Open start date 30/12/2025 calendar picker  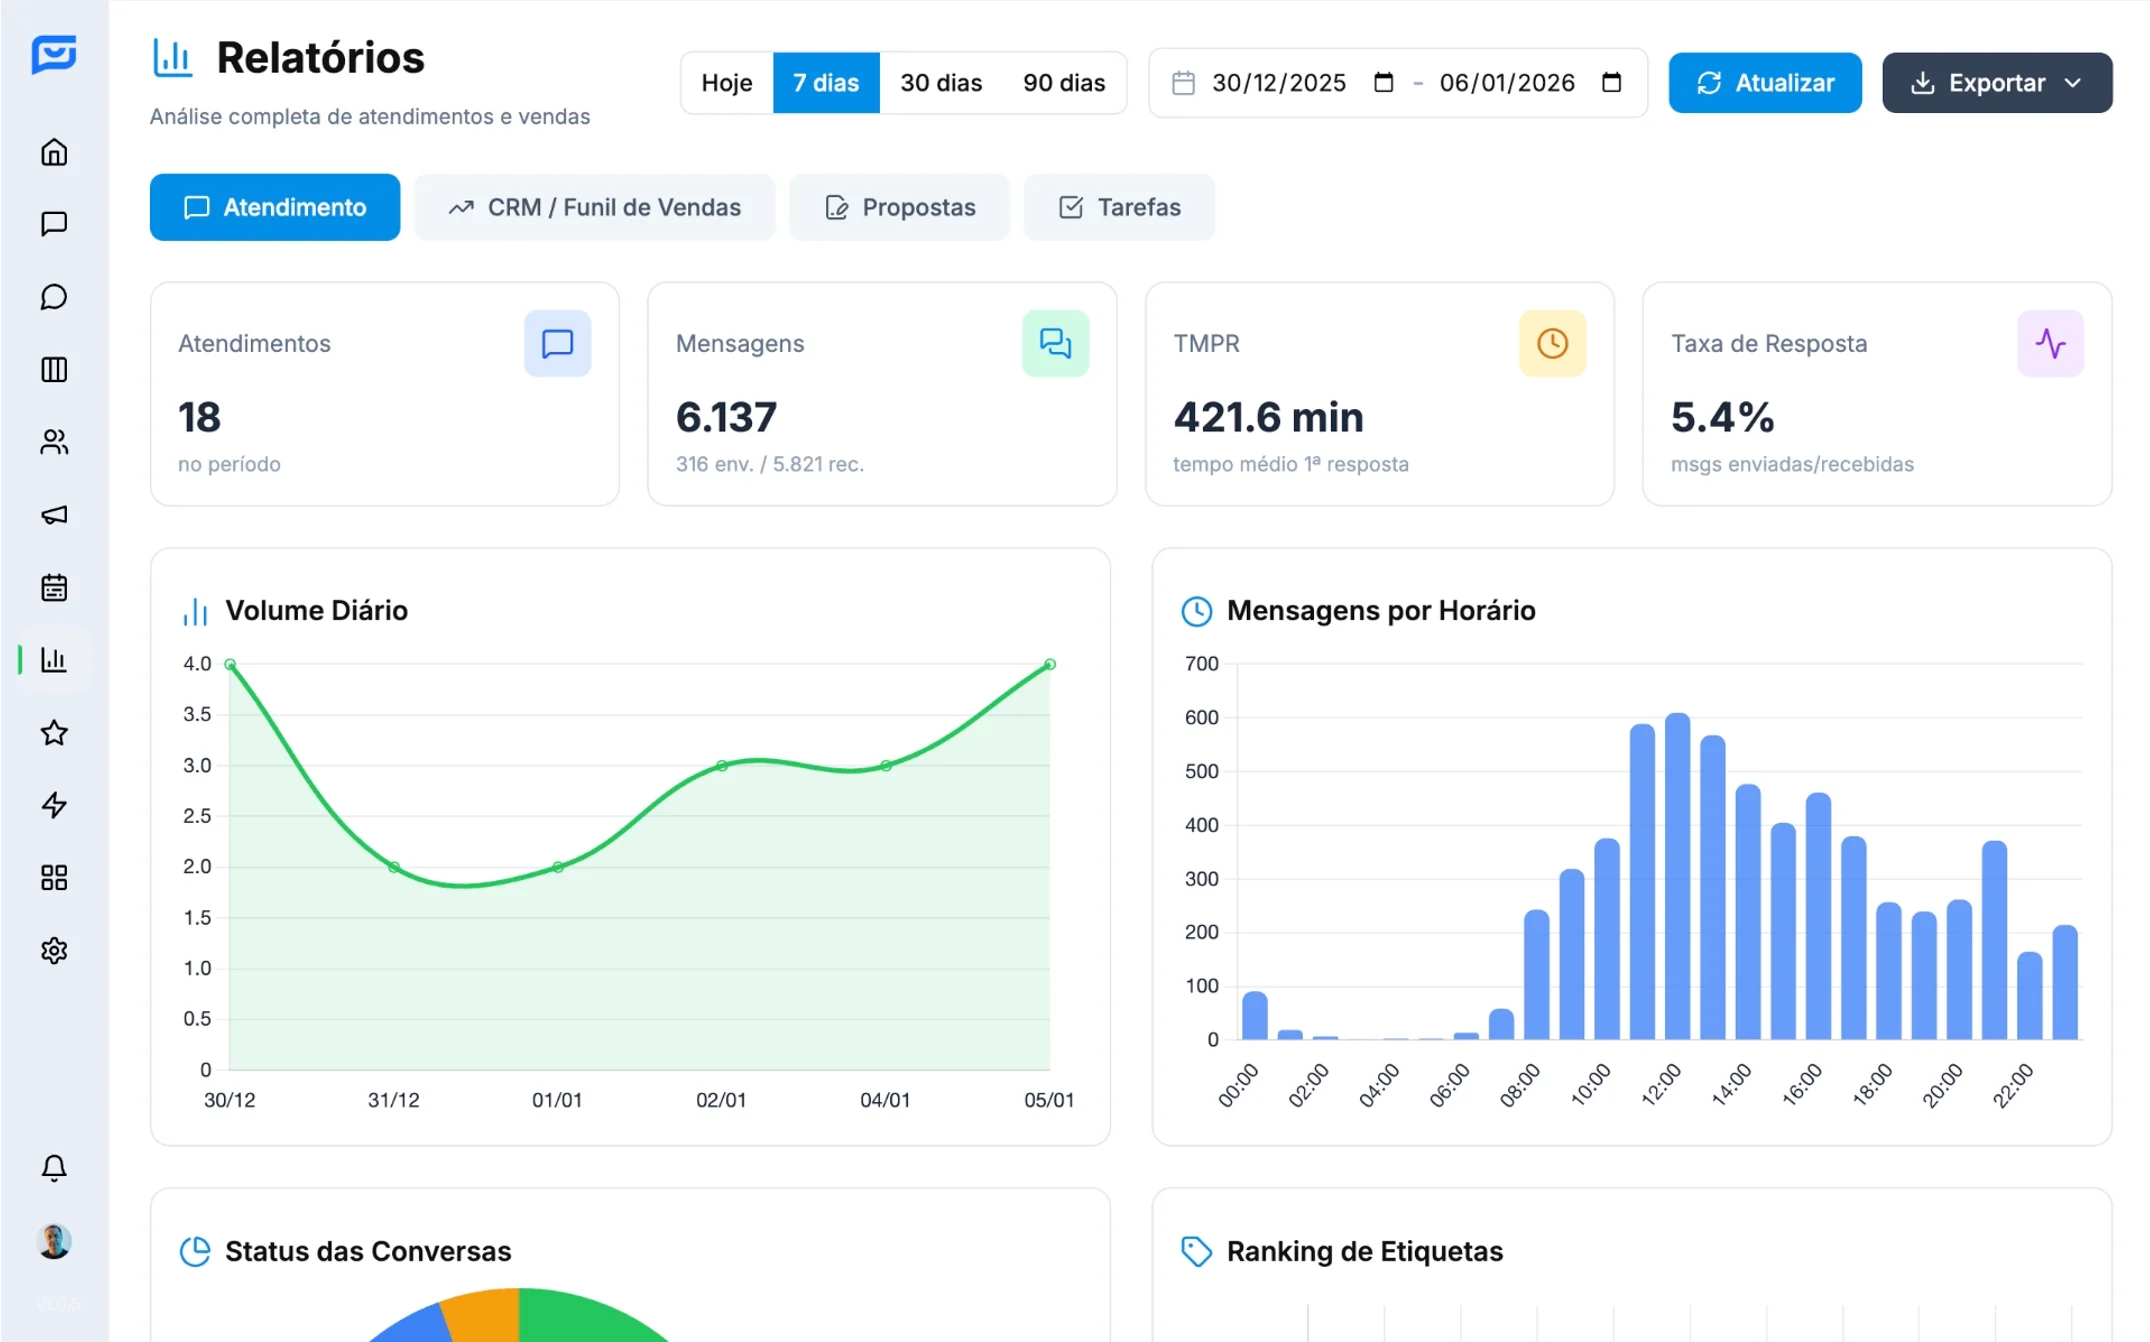[1383, 83]
